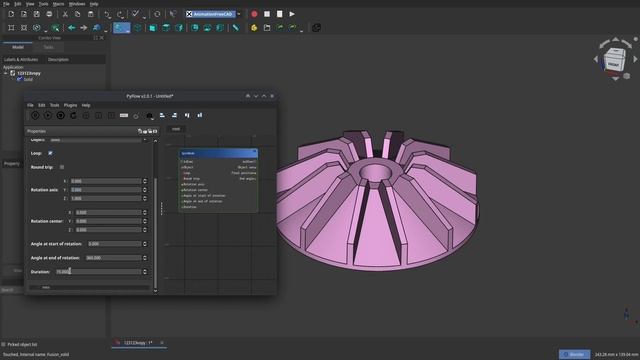The width and height of the screenshot is (640, 360).
Task: Click the Rotation center Z stepper
Action: click(145, 230)
